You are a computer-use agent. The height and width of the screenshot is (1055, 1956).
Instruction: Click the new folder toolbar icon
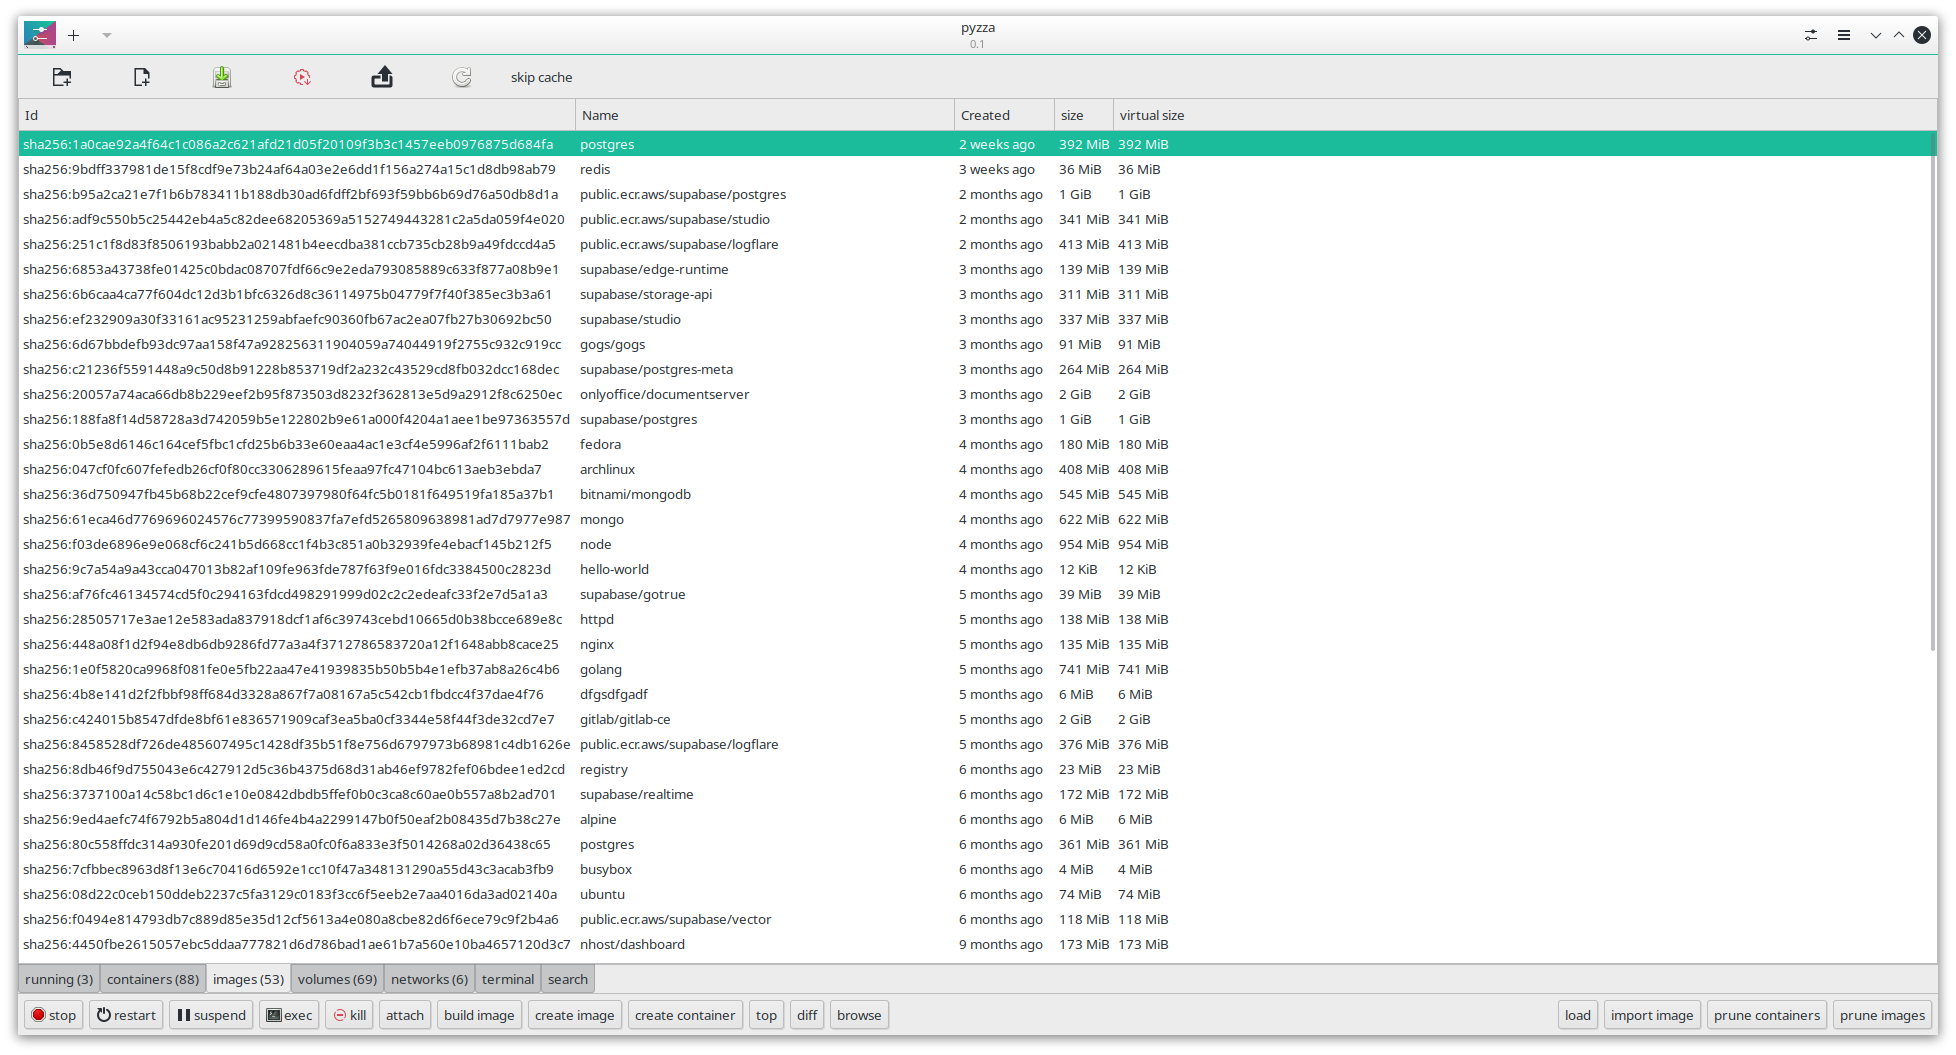tap(62, 77)
